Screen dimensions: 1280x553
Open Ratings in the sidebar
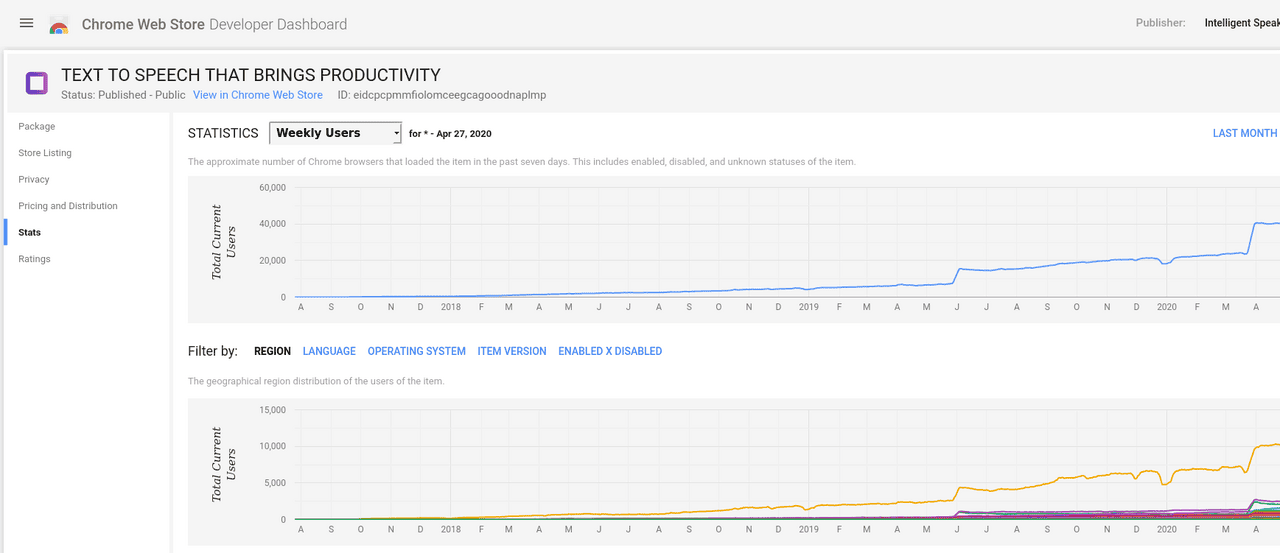pos(34,259)
